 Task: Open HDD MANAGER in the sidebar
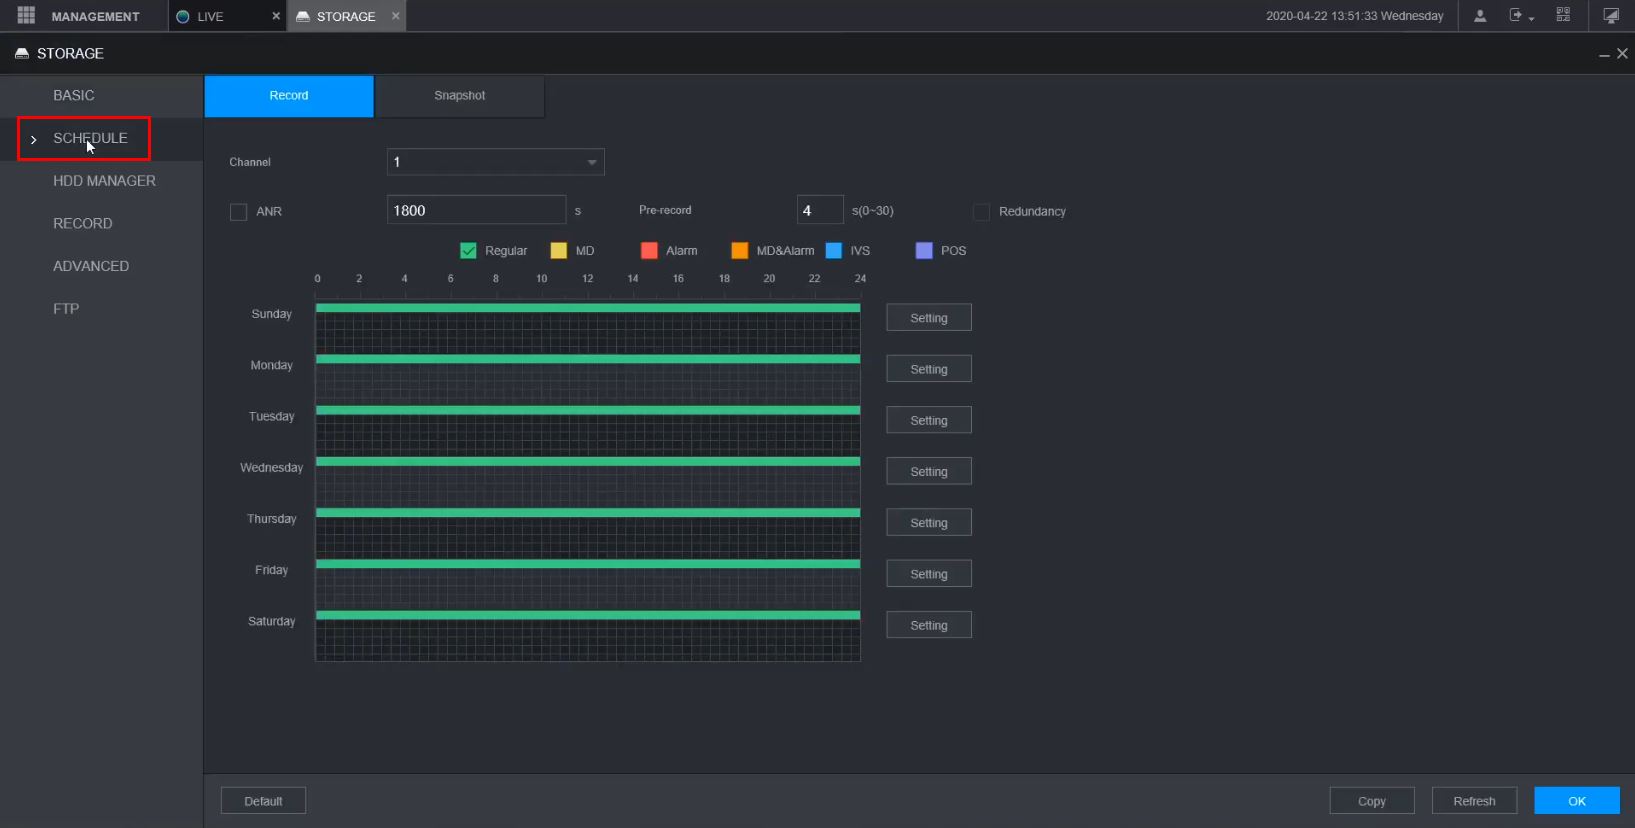[104, 181]
